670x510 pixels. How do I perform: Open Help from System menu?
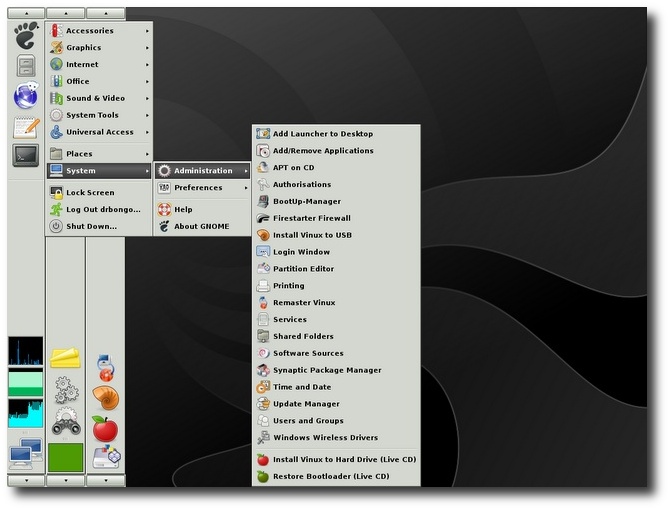tap(203, 209)
